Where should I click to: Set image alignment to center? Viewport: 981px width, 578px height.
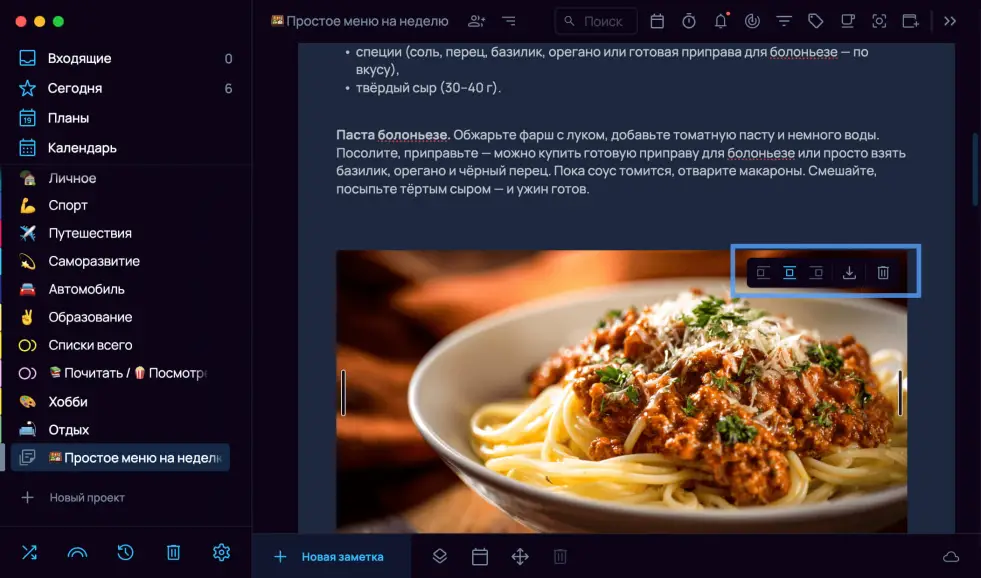tap(789, 273)
